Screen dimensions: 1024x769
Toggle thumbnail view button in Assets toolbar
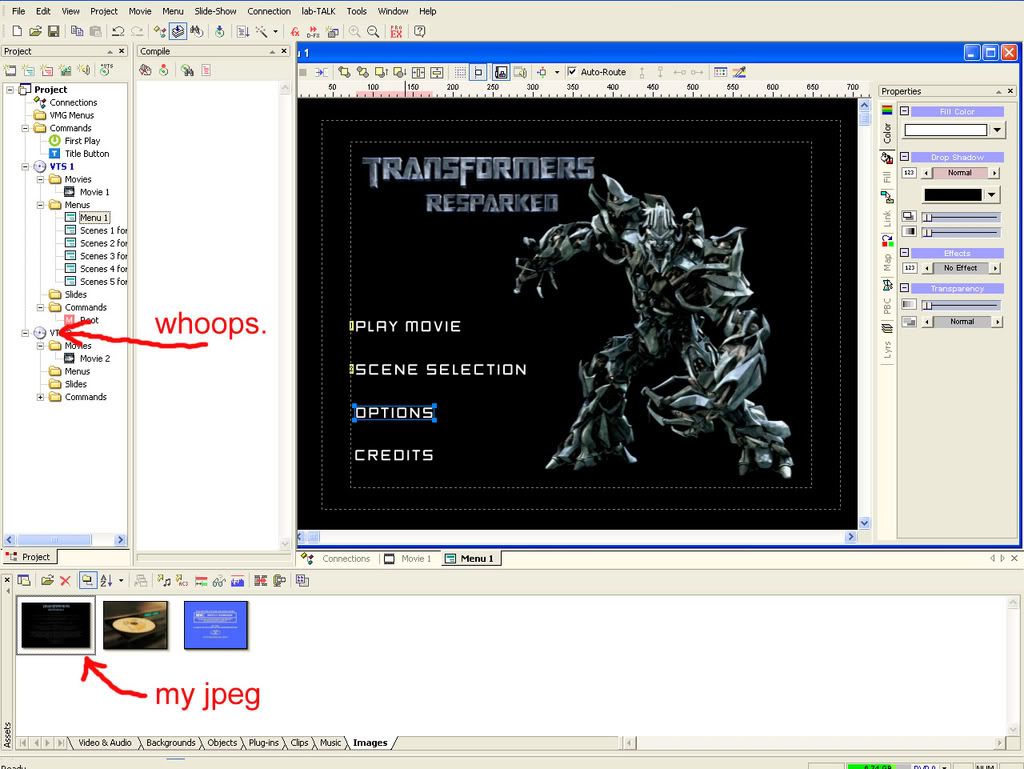click(x=87, y=580)
